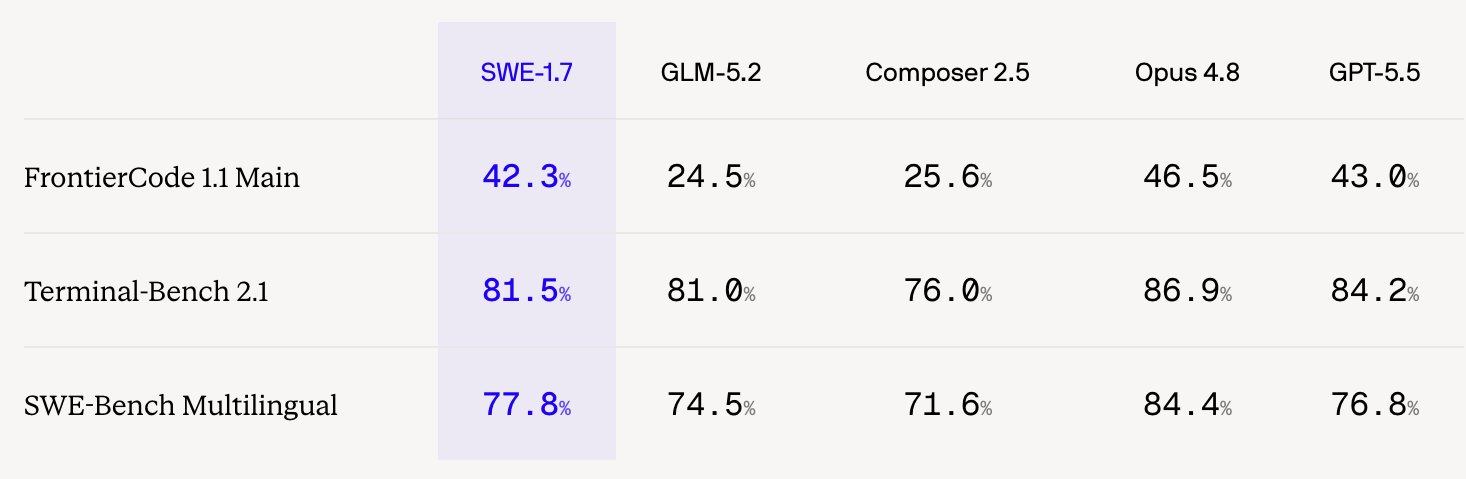This screenshot has height=479, width=1466.
Task: Click Opus 4.8's 46.5% FrontierCode score
Action: [1187, 177]
